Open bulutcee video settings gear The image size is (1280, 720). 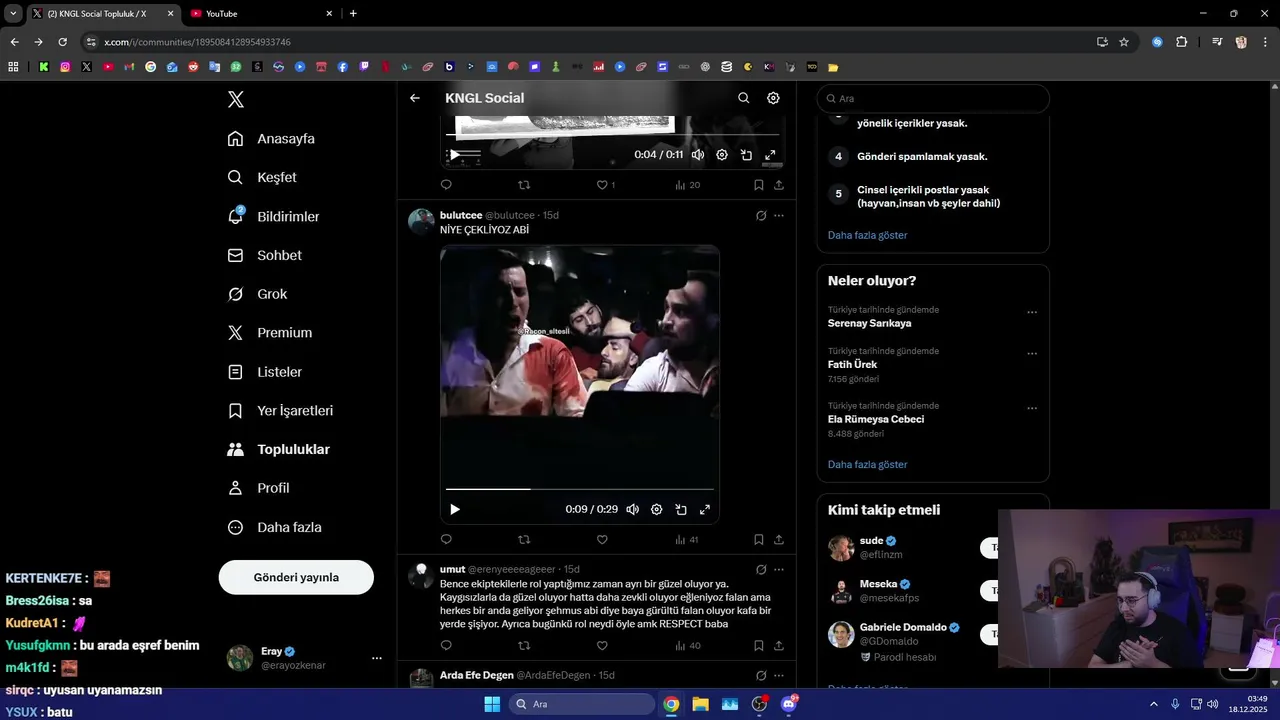[x=657, y=509]
